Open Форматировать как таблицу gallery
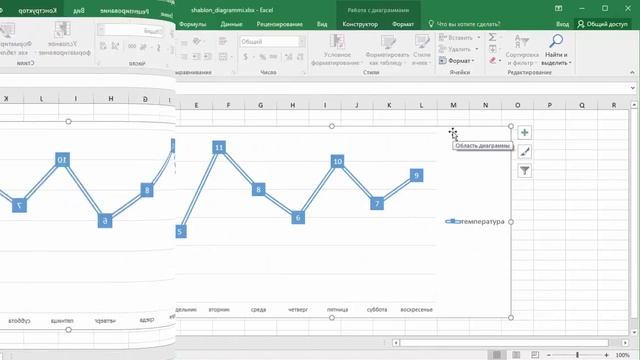The height and width of the screenshot is (360, 640). click(387, 50)
